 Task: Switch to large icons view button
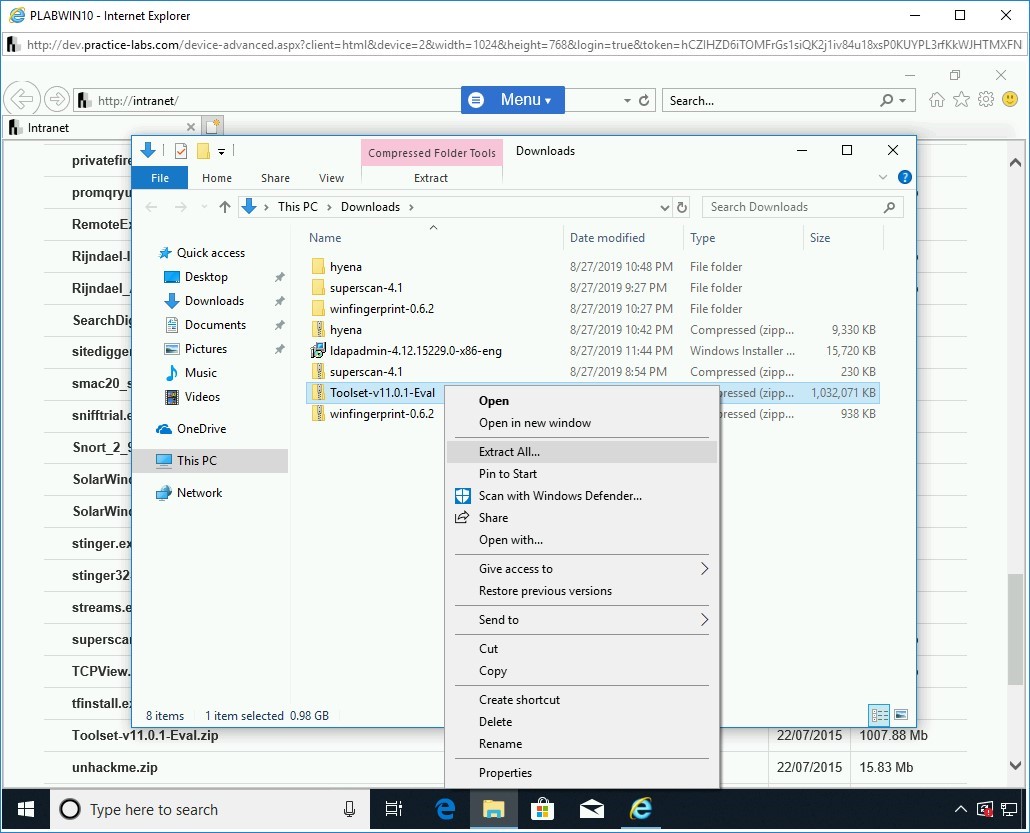pos(901,715)
